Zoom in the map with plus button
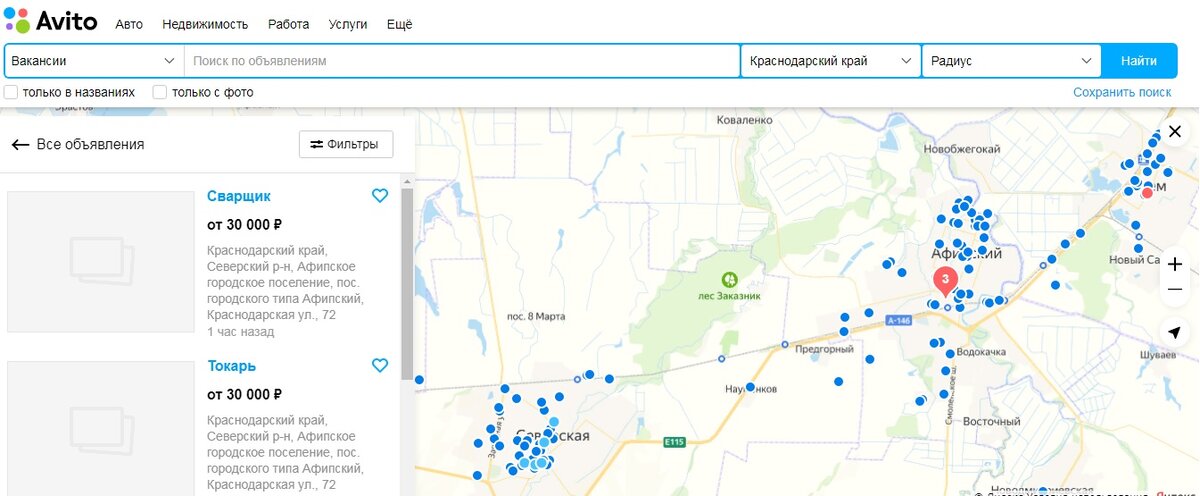This screenshot has height=496, width=1200. [1175, 264]
